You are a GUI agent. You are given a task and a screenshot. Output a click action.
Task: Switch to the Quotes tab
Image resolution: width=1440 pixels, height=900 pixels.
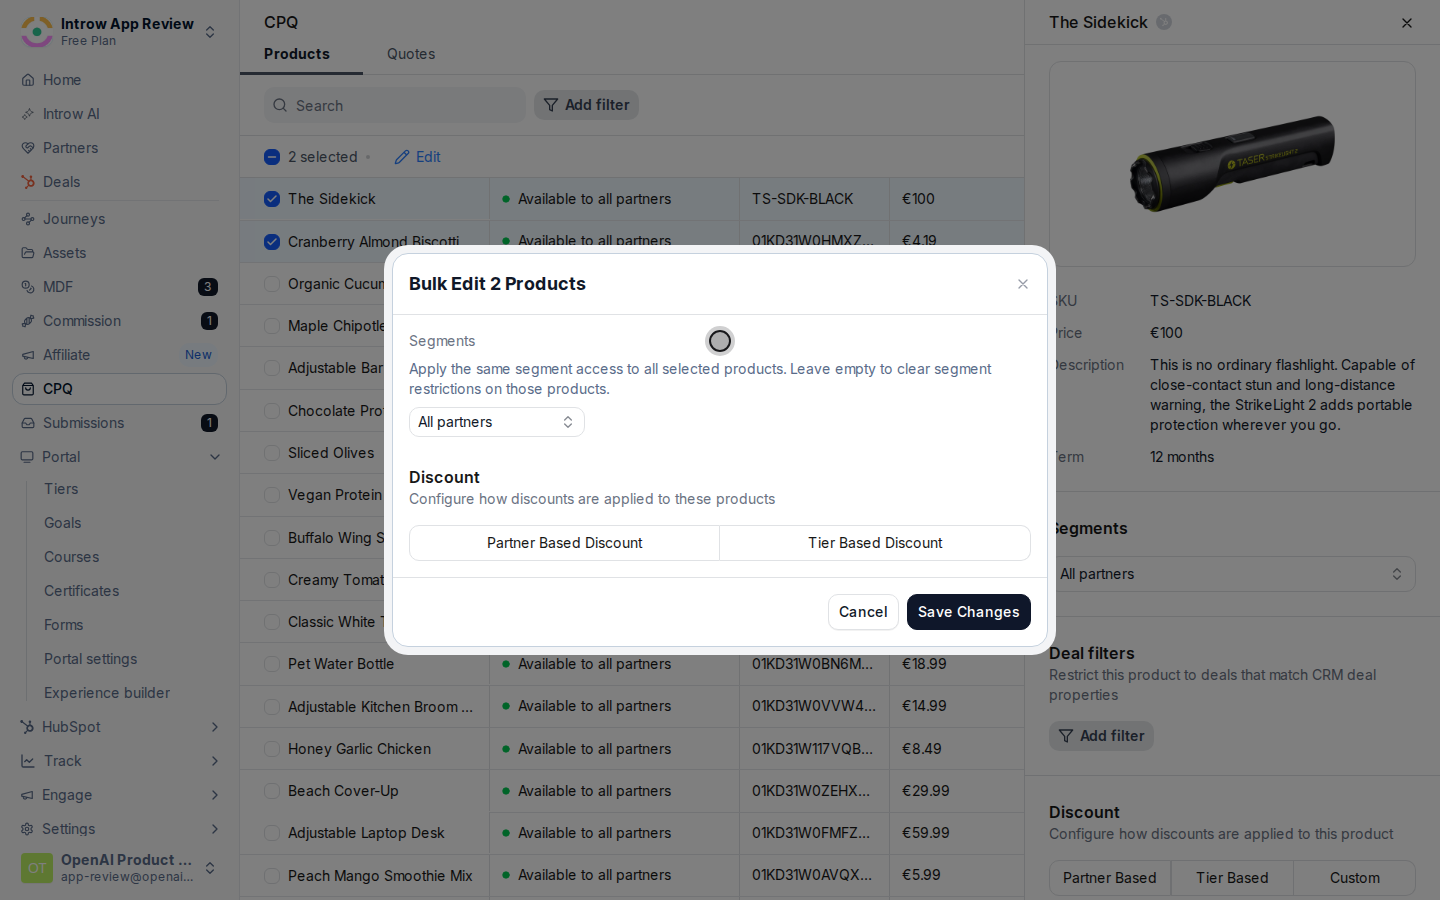pos(411,54)
